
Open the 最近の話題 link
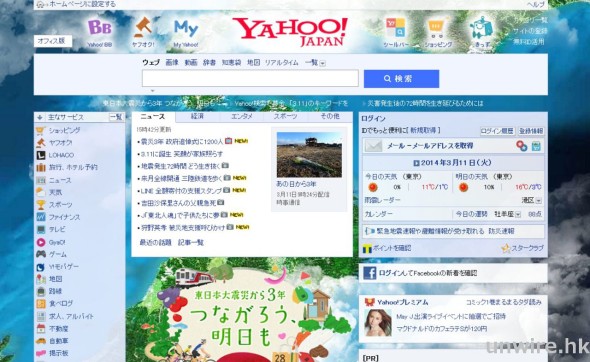pyautogui.click(x=155, y=243)
